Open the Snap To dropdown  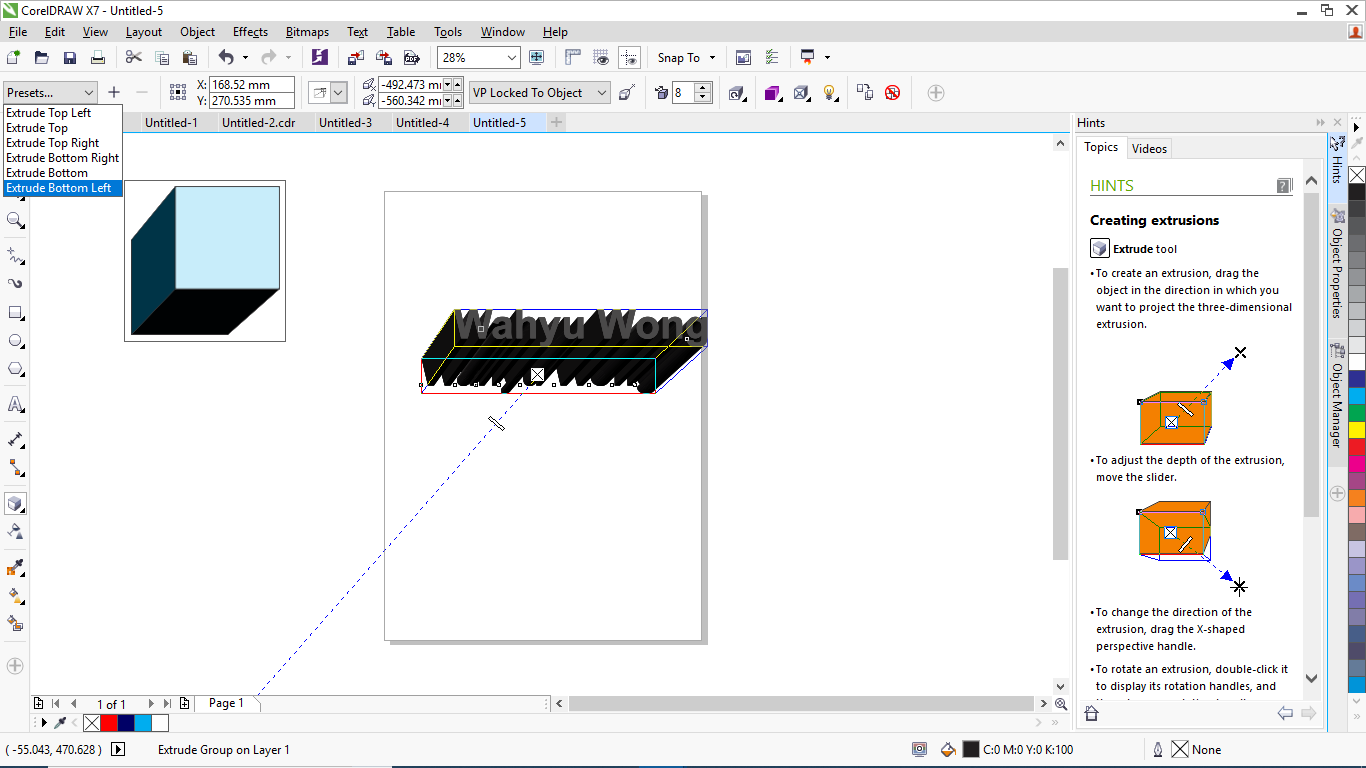[x=686, y=57]
